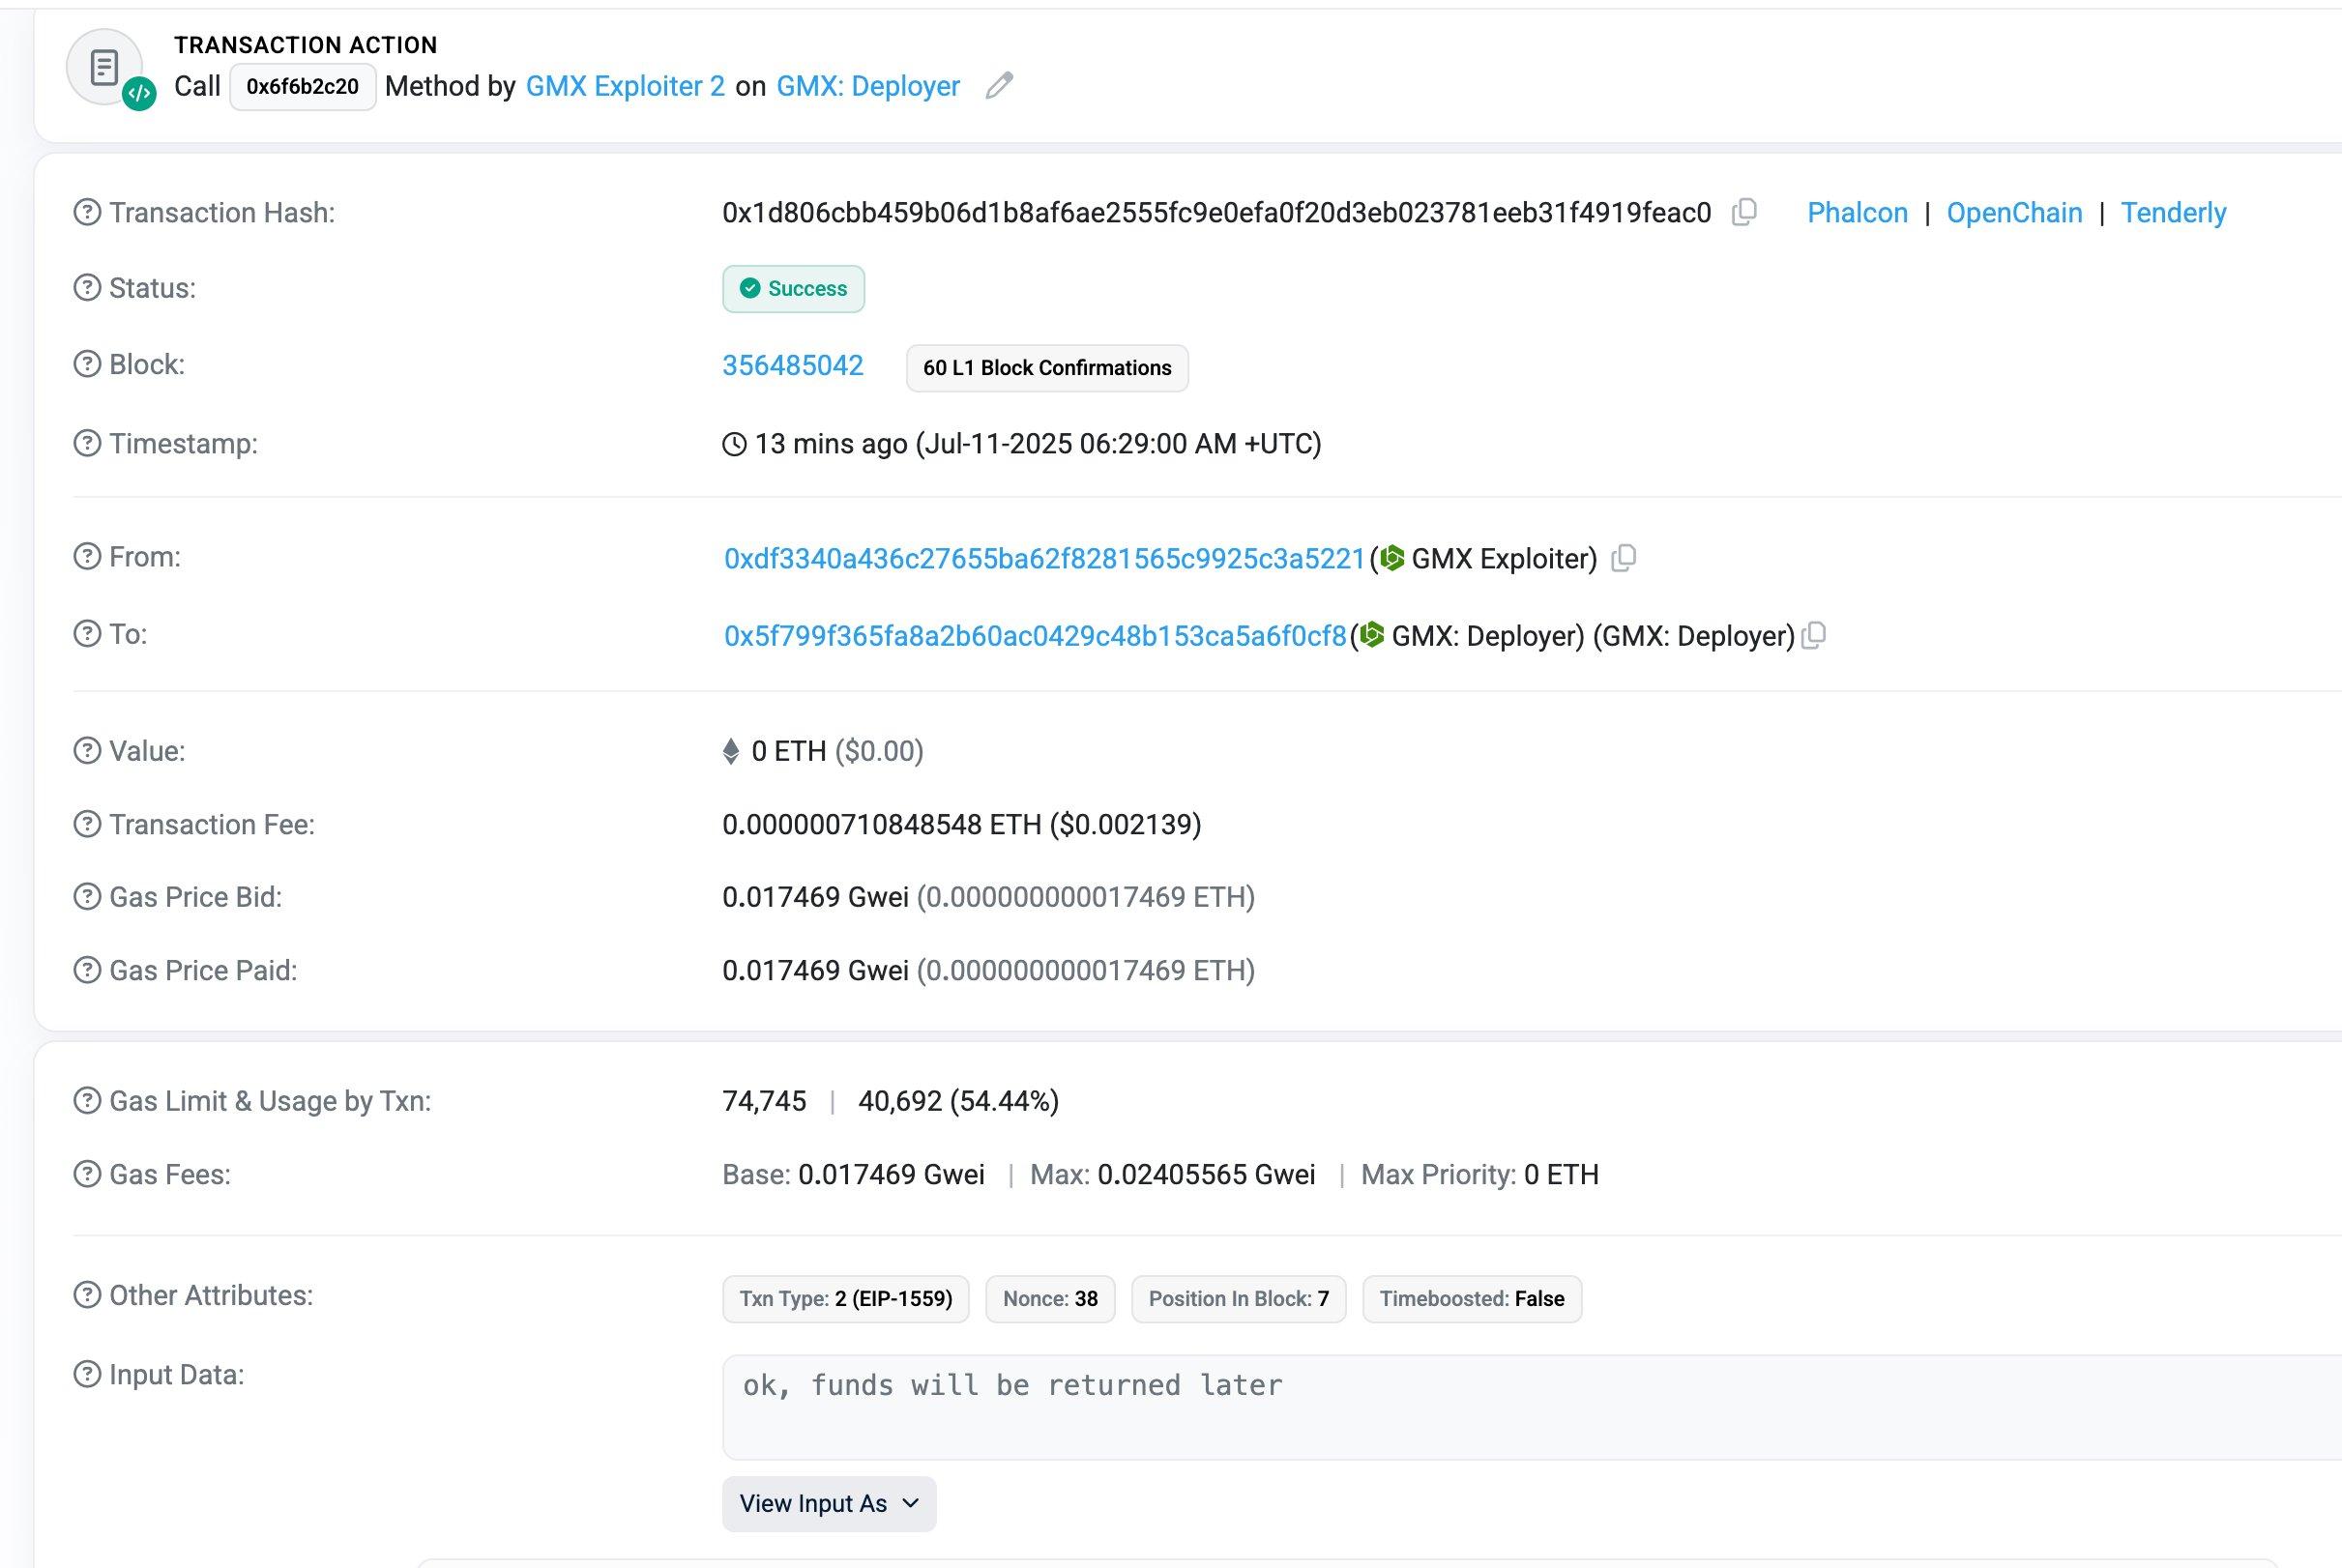Click the Nonce: 38 badge
The height and width of the screenshot is (1568, 2342).
pyautogui.click(x=1050, y=1299)
